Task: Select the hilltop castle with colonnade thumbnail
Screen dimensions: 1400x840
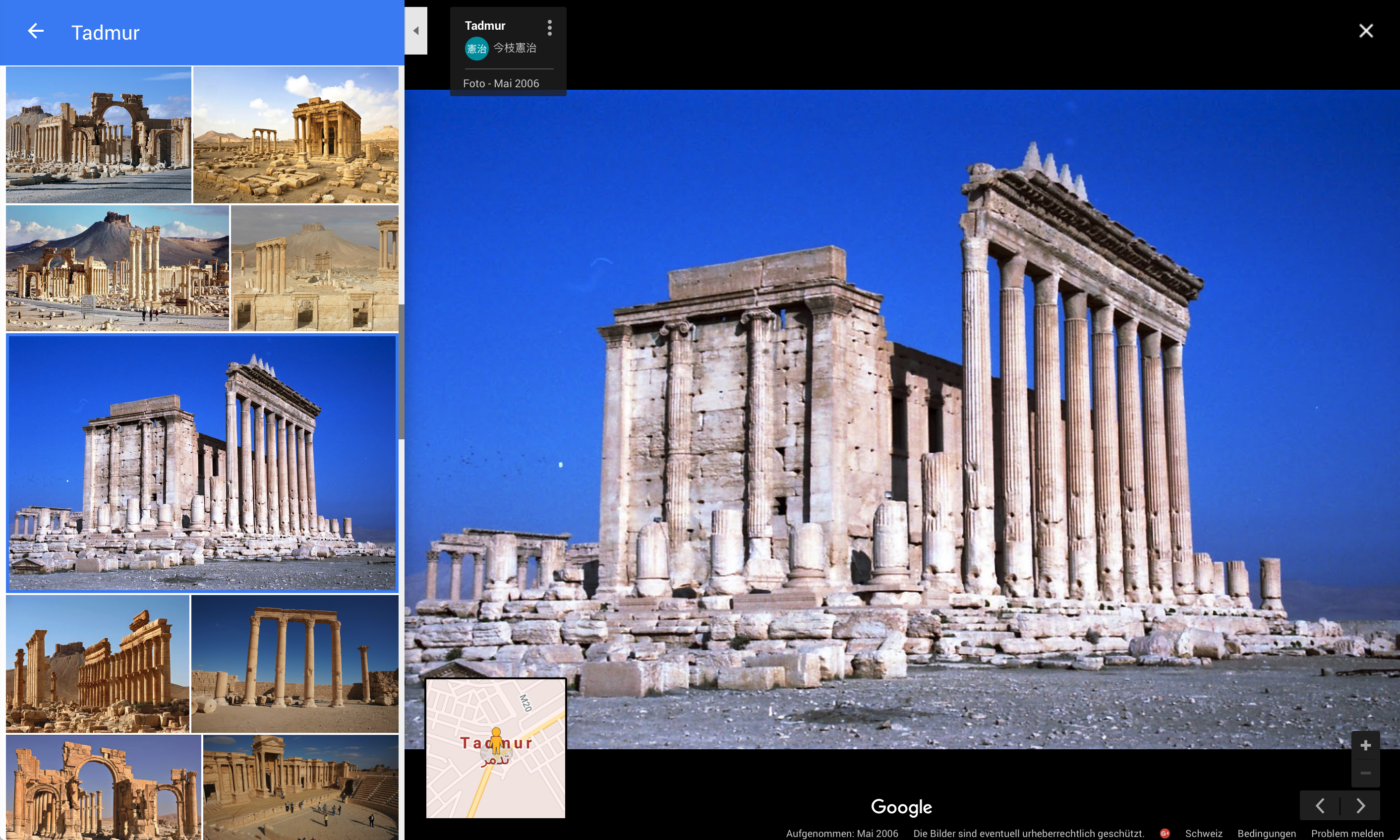Action: 117,268
